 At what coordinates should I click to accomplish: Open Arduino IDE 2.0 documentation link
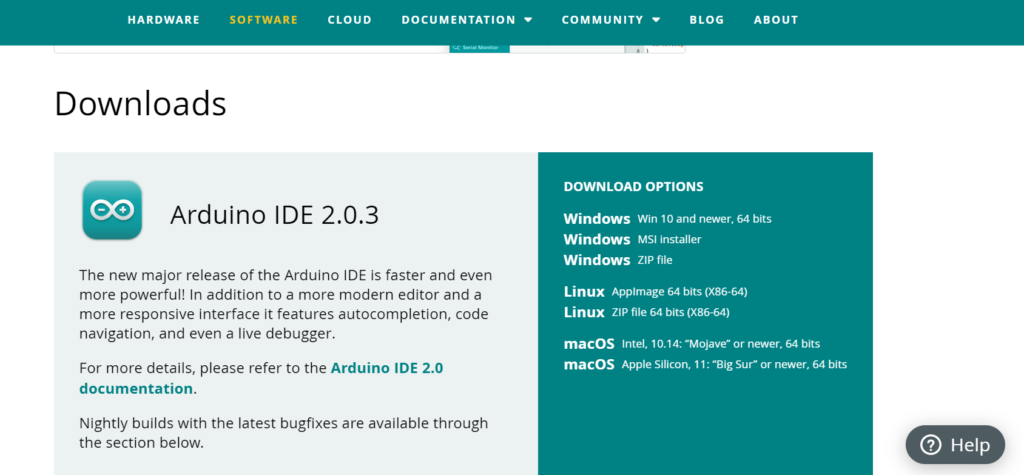coord(261,378)
